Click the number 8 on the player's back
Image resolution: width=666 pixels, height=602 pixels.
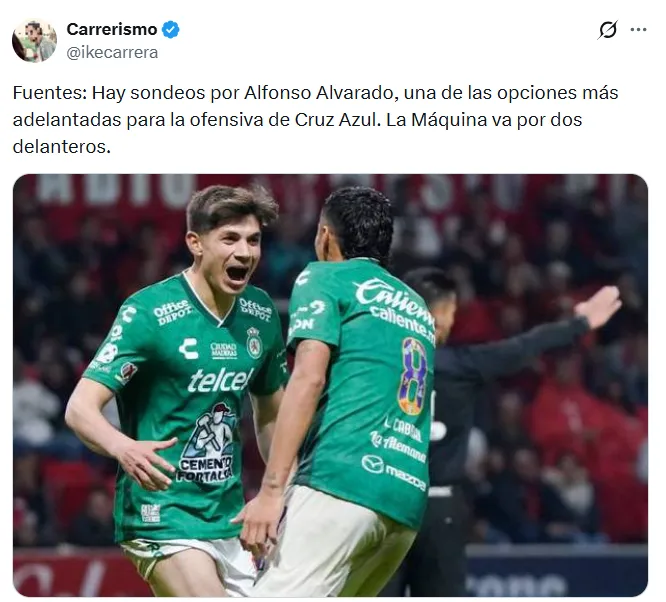[x=413, y=376]
